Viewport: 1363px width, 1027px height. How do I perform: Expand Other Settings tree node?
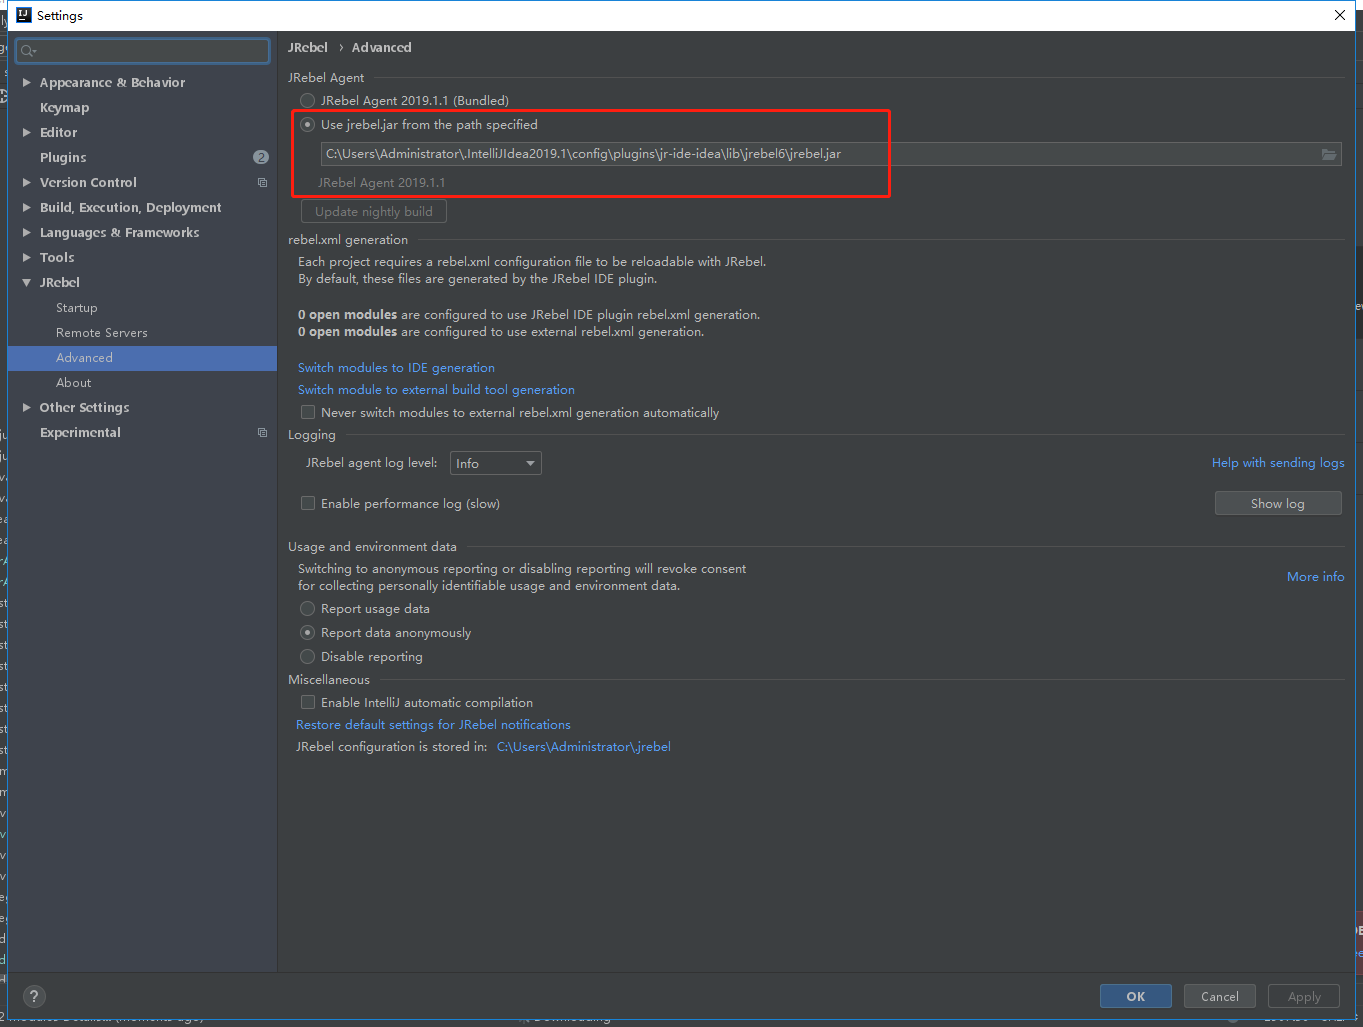click(27, 407)
